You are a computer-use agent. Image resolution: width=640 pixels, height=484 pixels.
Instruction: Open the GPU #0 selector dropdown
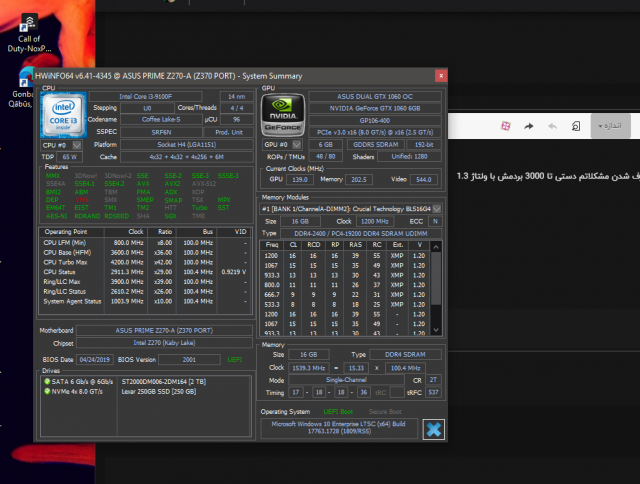click(282, 144)
